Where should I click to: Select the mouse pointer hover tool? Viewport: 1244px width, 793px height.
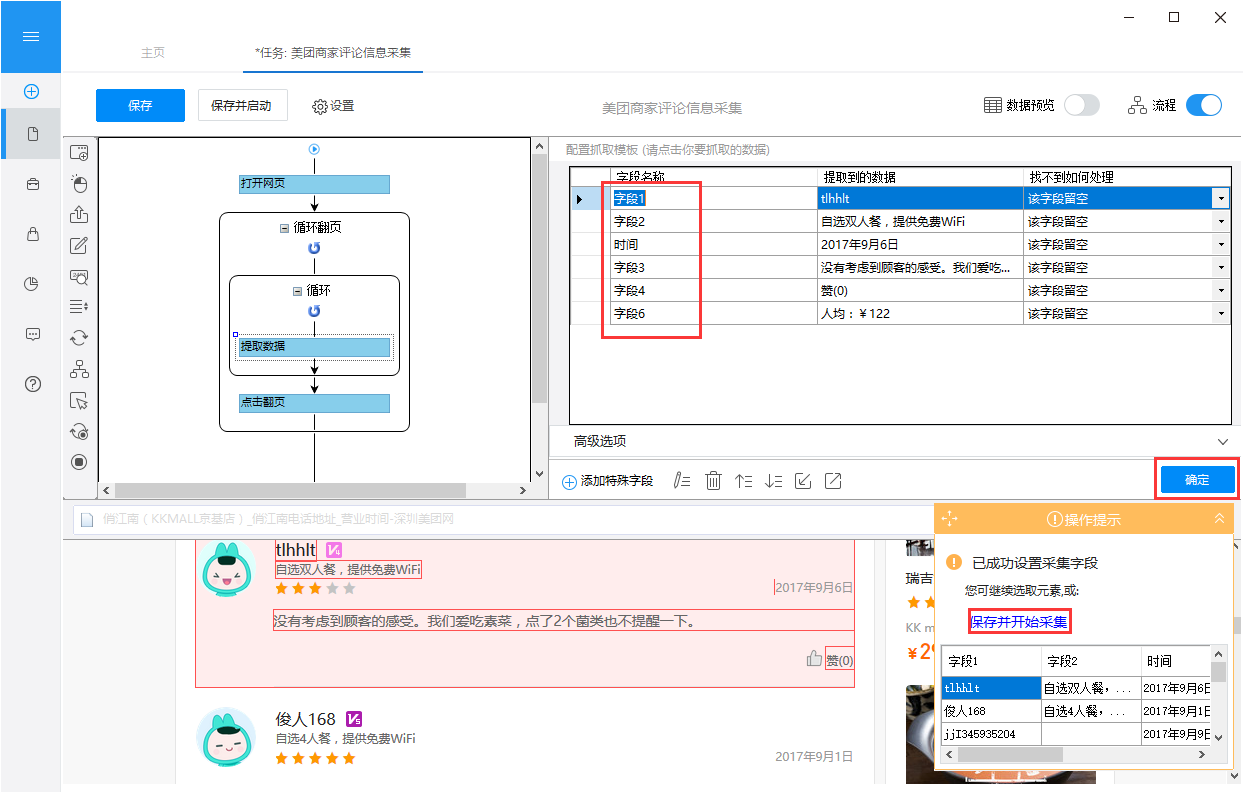point(79,400)
